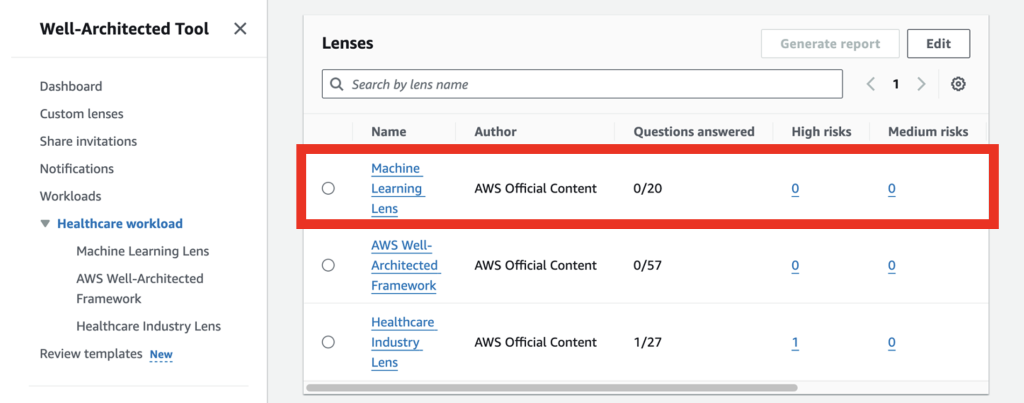
Task: Click the Edit button
Action: (x=938, y=44)
